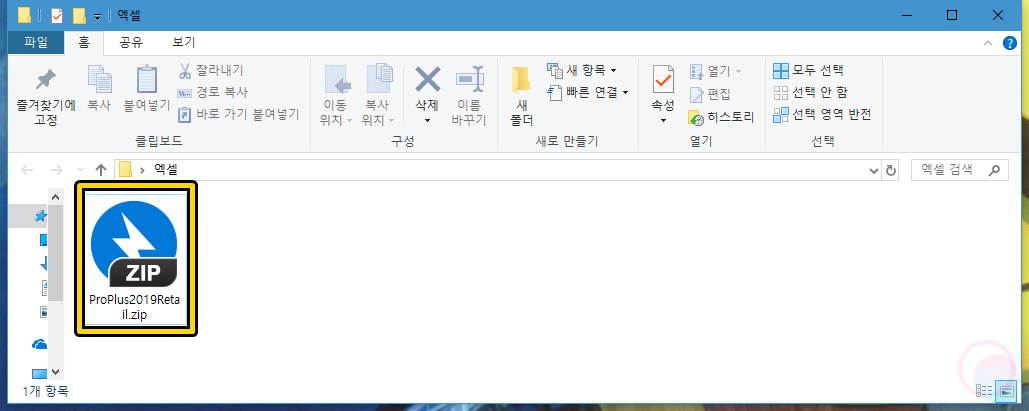This screenshot has width=1029, height=411.
Task: Open Help via blue question mark
Action: pos(1010,43)
